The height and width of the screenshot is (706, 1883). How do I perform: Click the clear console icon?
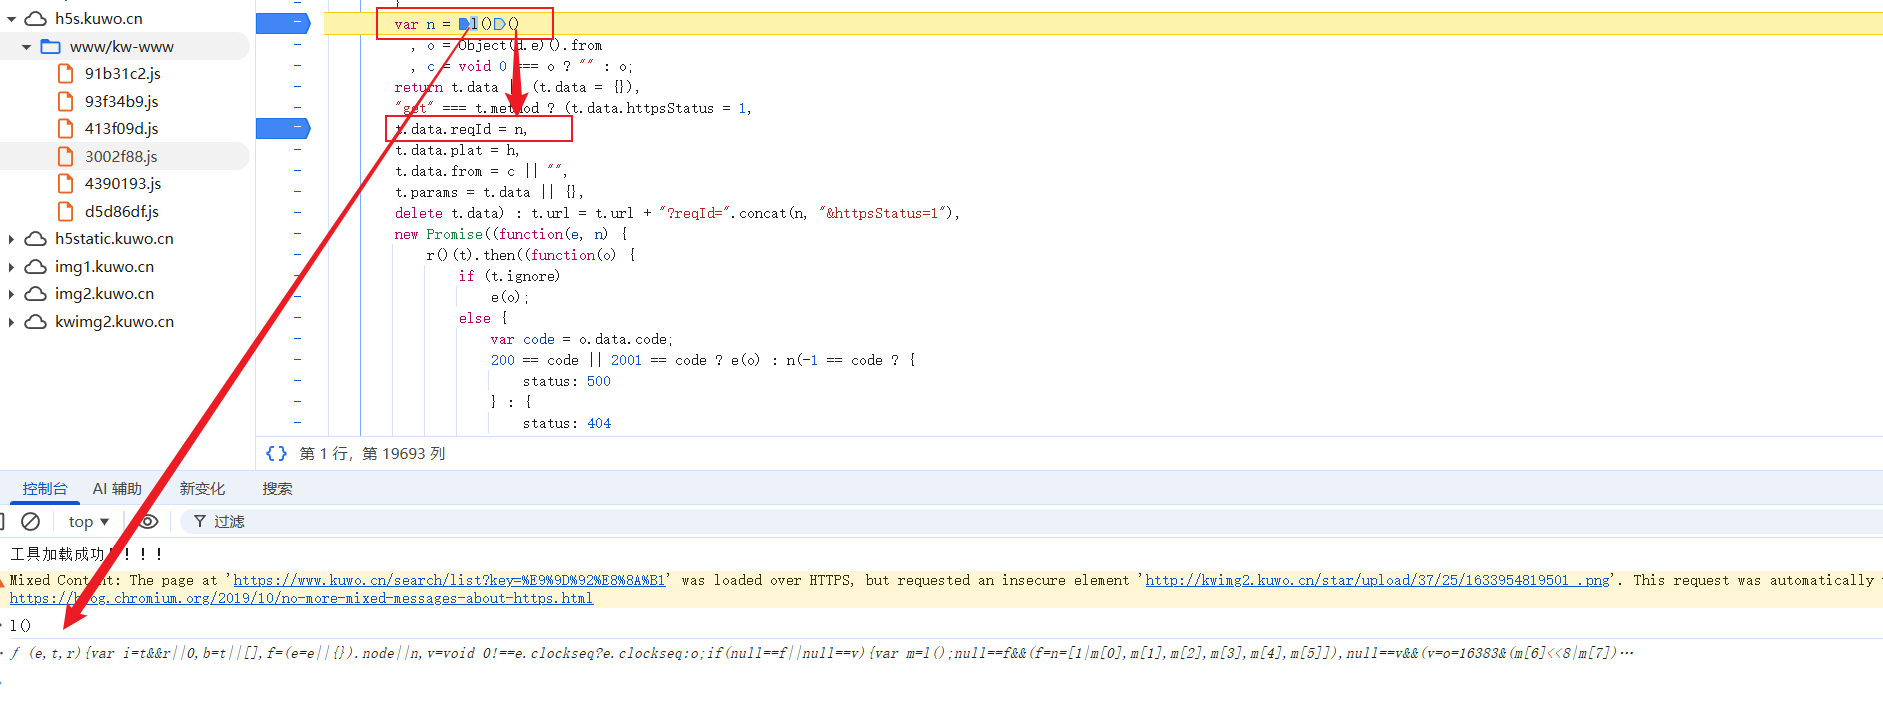pyautogui.click(x=31, y=522)
